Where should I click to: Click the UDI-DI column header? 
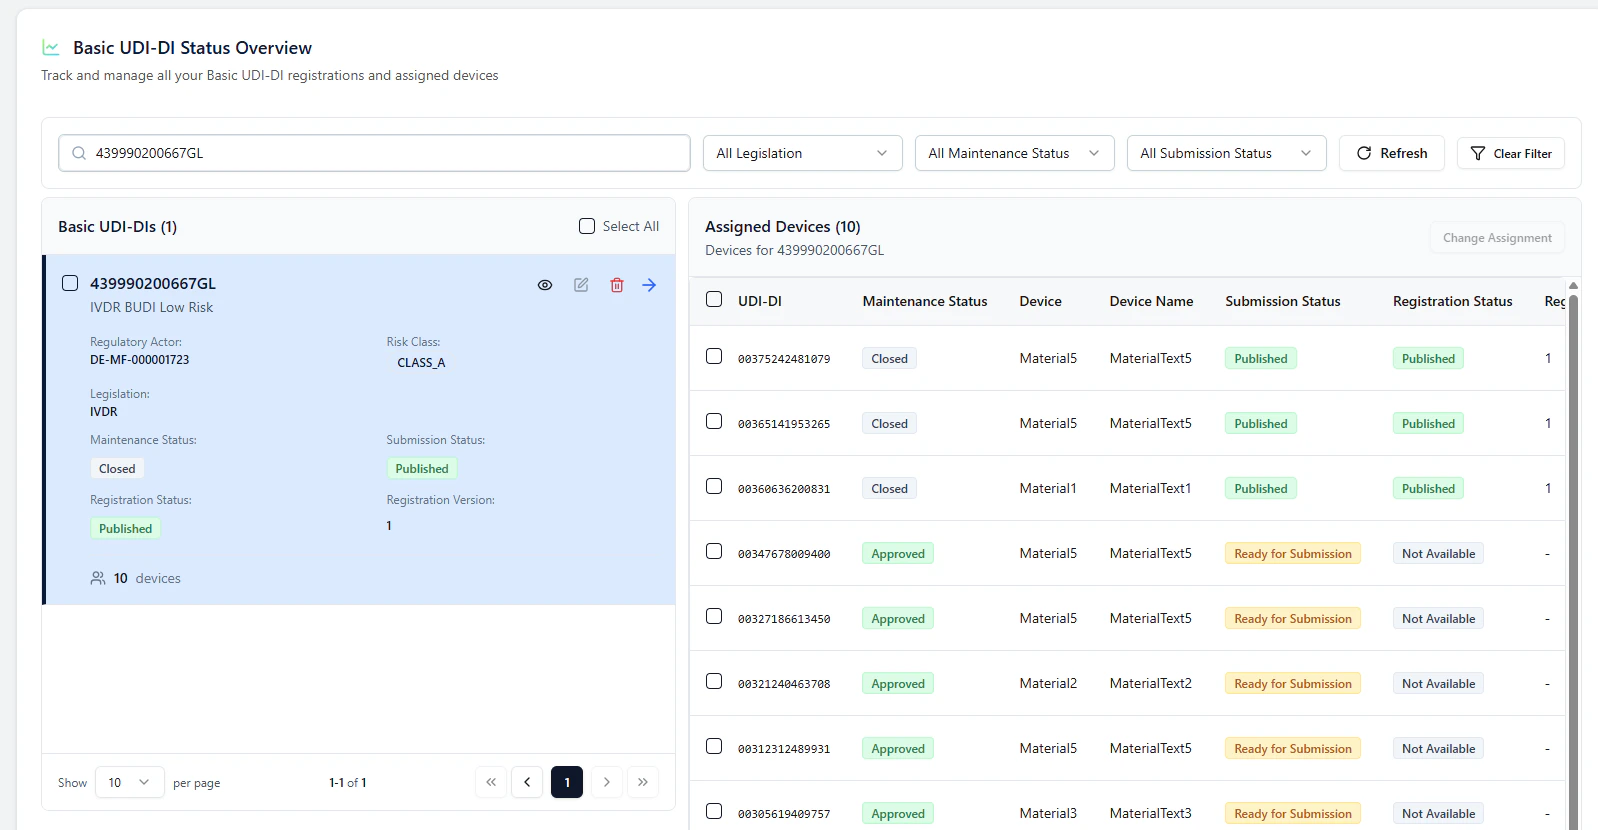(x=760, y=301)
